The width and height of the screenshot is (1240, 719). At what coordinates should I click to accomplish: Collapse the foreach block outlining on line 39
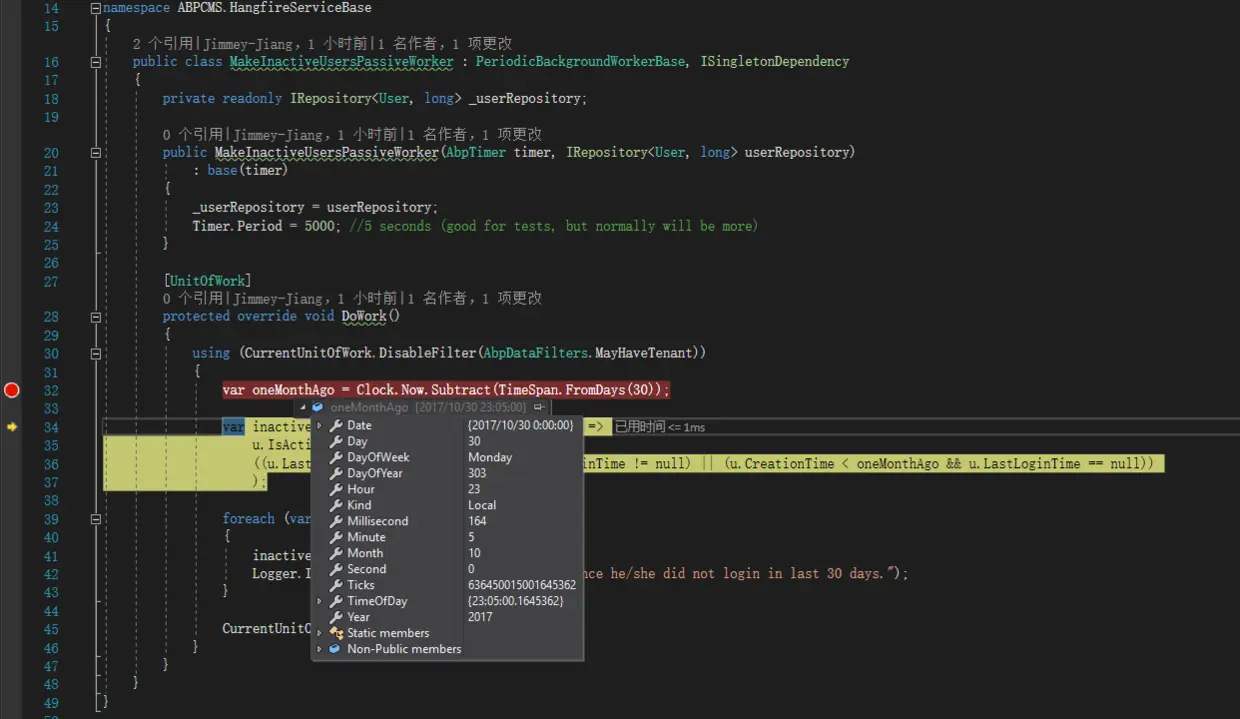(96, 518)
